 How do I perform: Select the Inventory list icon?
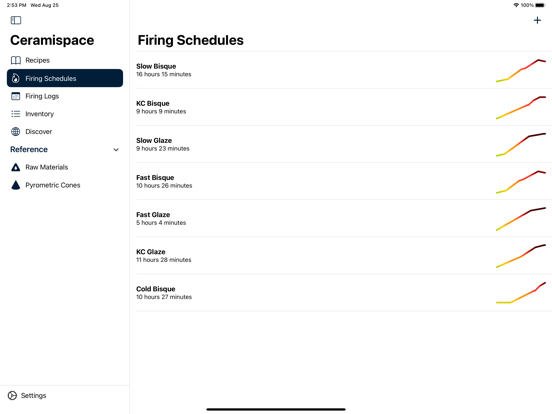pyautogui.click(x=15, y=114)
